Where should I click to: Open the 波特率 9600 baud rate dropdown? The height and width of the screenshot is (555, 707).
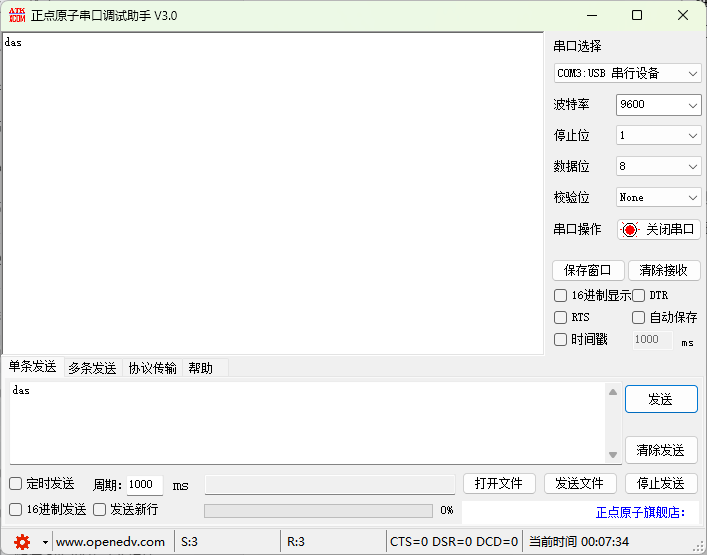coord(658,104)
